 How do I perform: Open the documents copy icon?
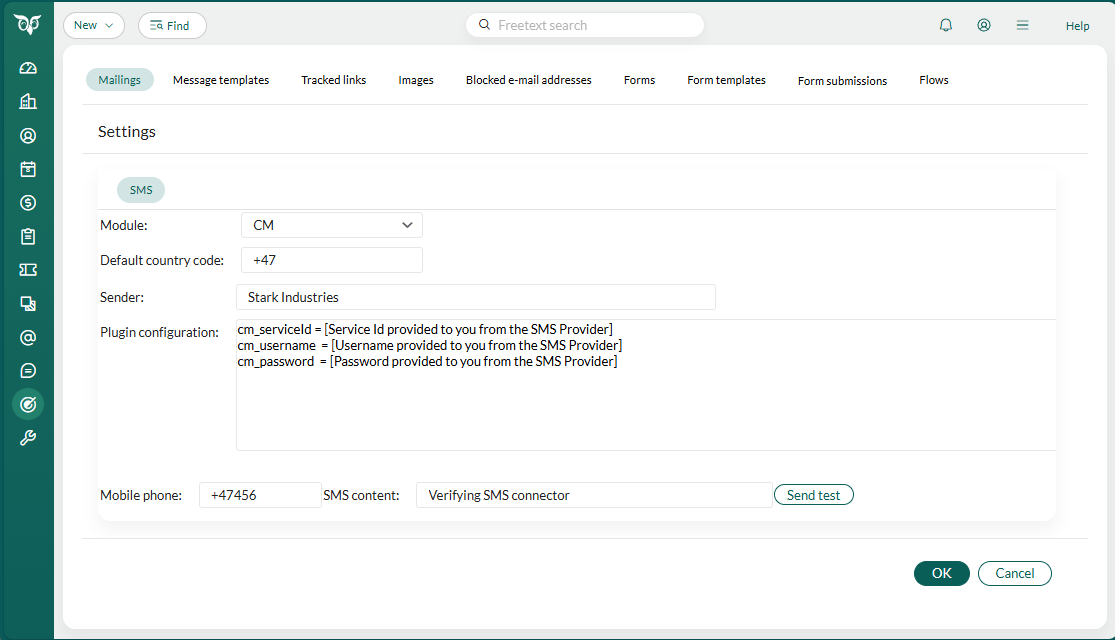pos(27,303)
